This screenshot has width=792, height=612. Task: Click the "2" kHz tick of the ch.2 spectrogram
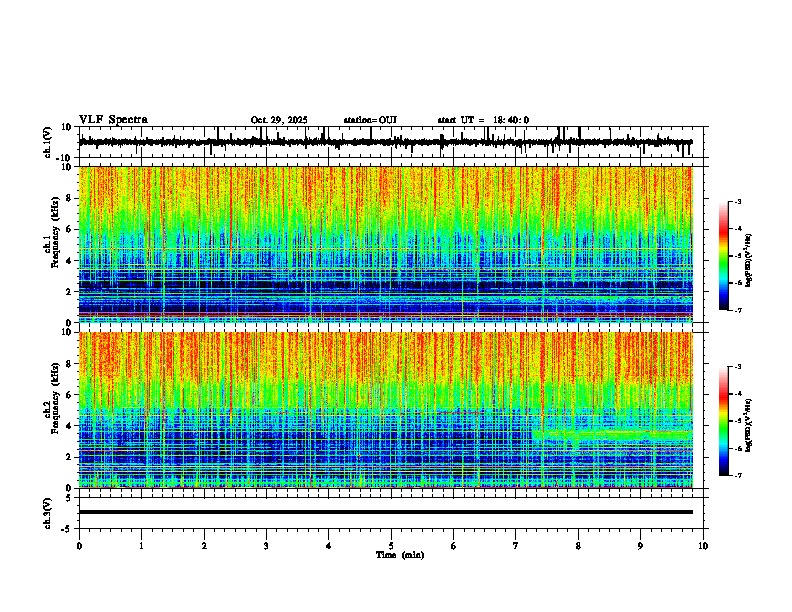point(69,457)
